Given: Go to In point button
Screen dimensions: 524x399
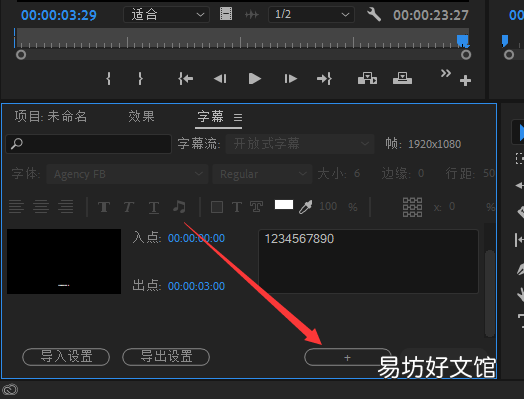Looking at the screenshot, I should [186, 79].
